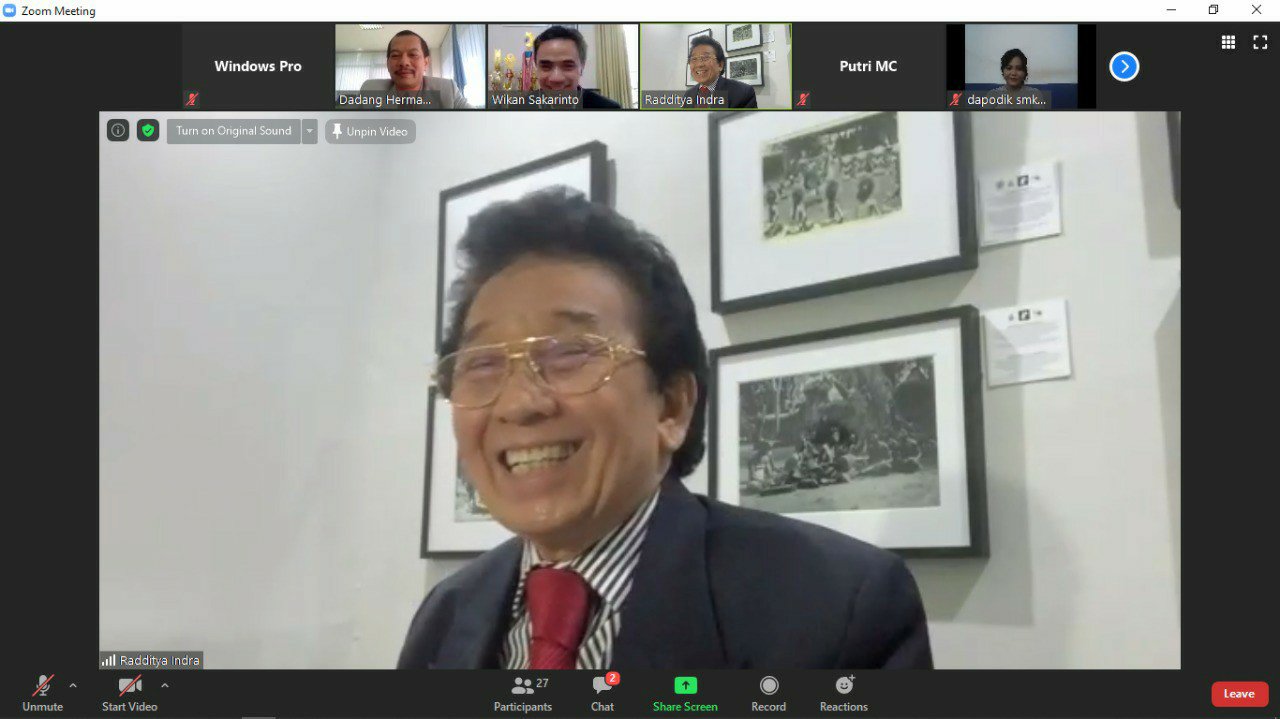The image size is (1280, 719).
Task: Enter full screen mode
Action: [x=1260, y=42]
